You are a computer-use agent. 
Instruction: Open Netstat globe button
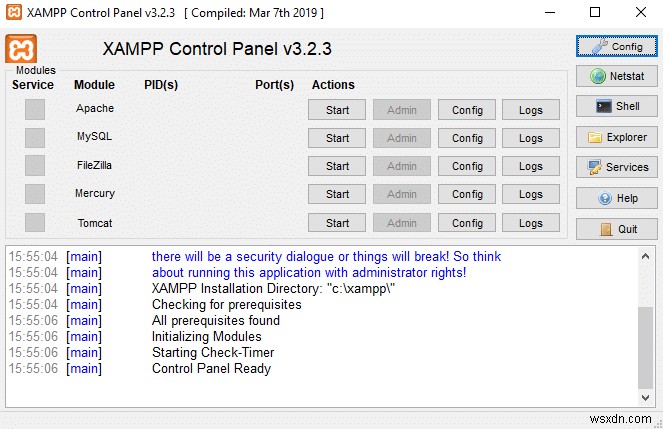coord(616,76)
